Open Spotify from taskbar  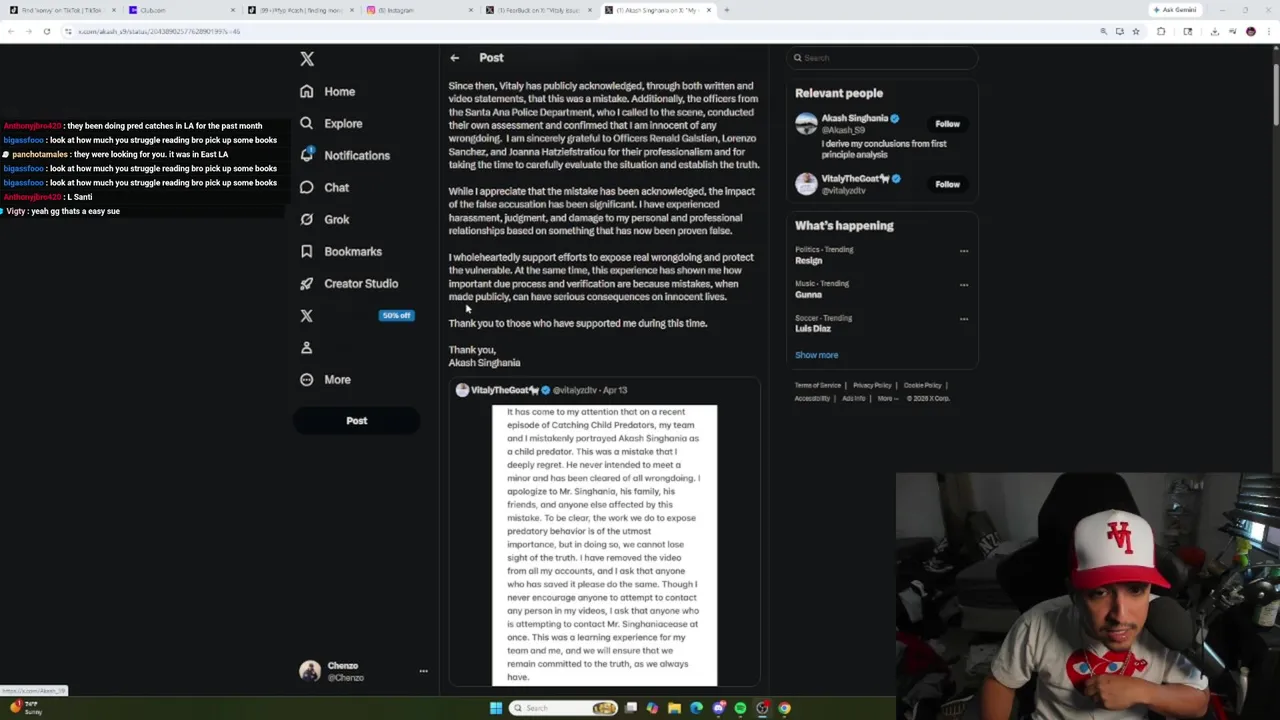tap(741, 708)
